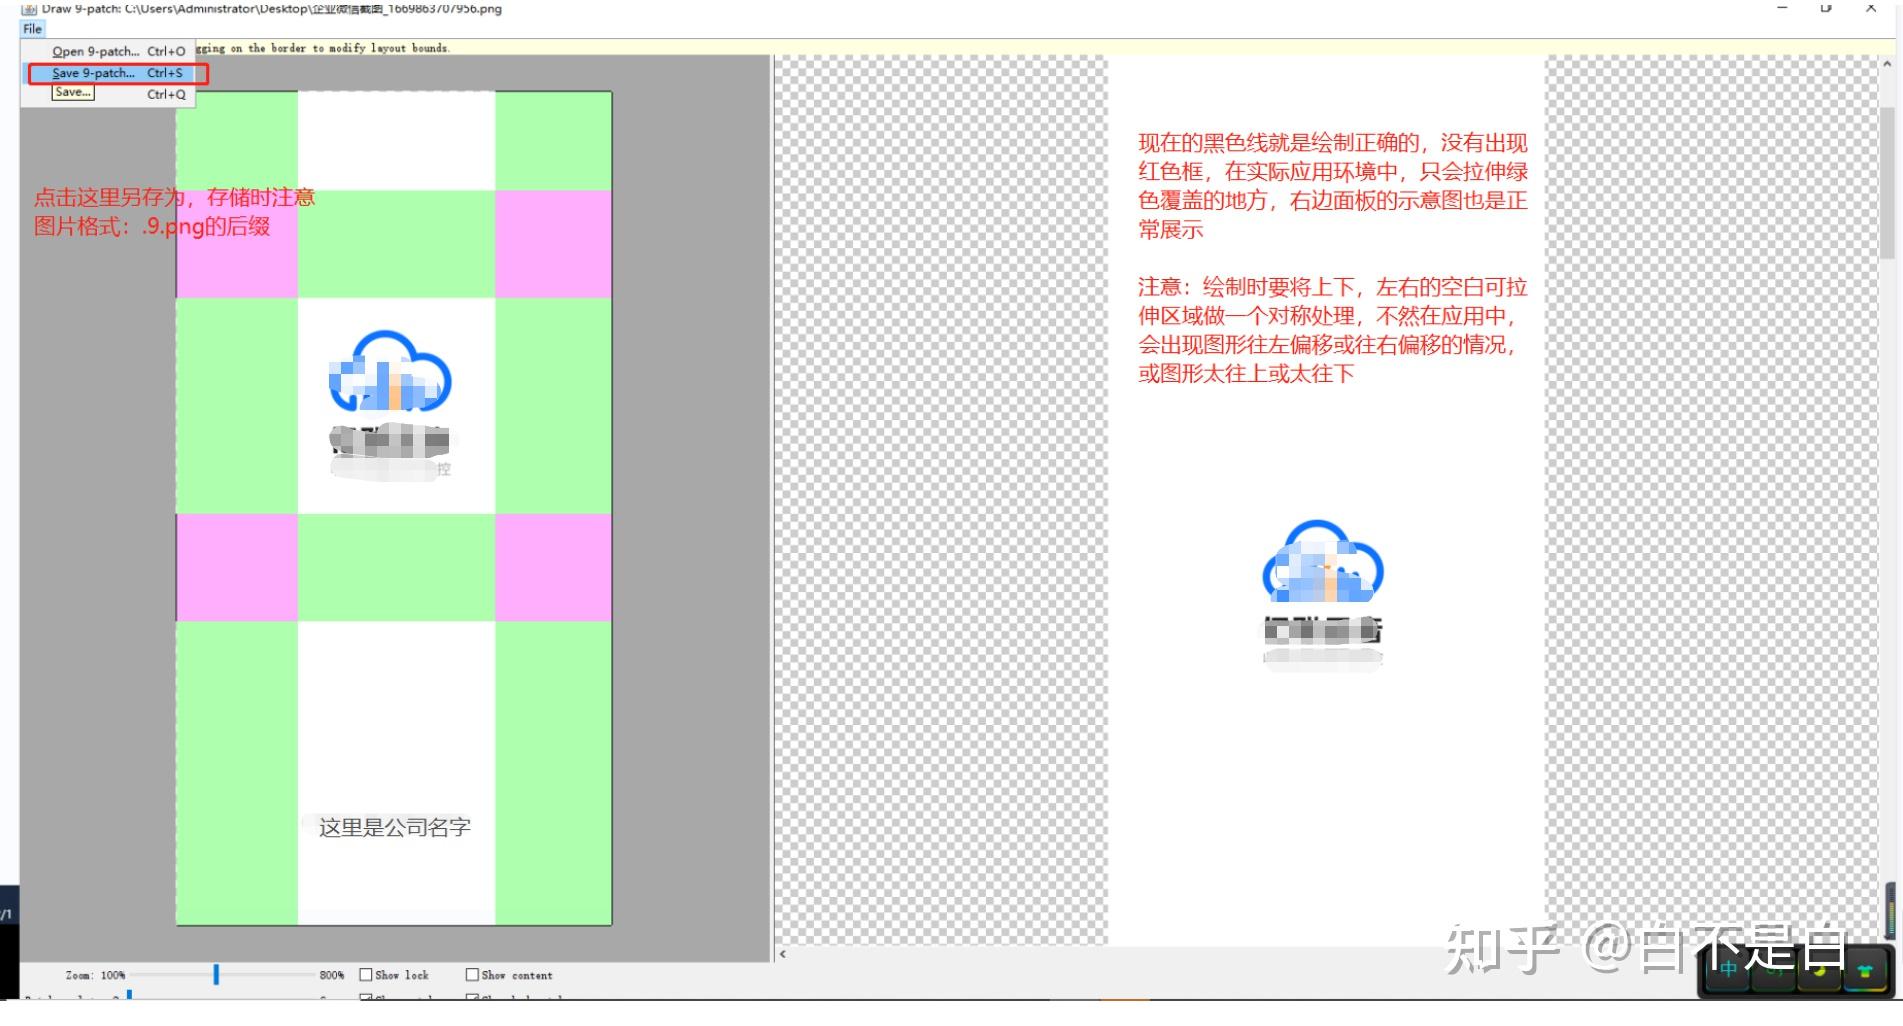Viewport: 1903px width, 1026px height.
Task: Select the 中 Chinese input mode icon
Action: [x=1727, y=969]
